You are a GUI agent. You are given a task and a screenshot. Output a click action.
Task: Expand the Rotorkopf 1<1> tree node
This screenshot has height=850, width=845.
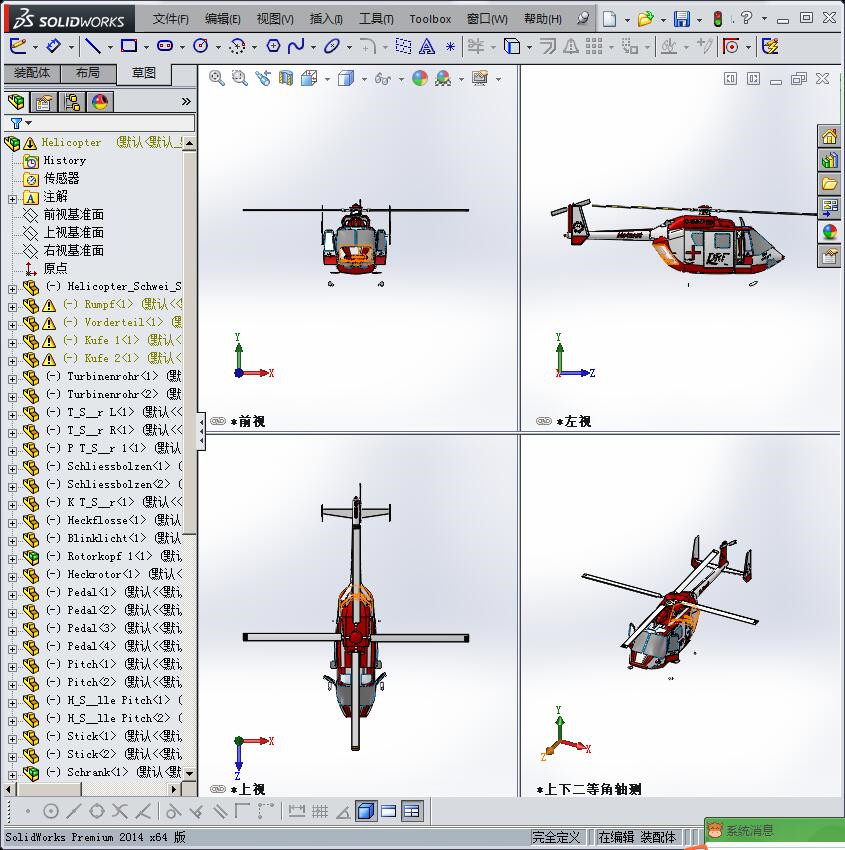pos(12,559)
